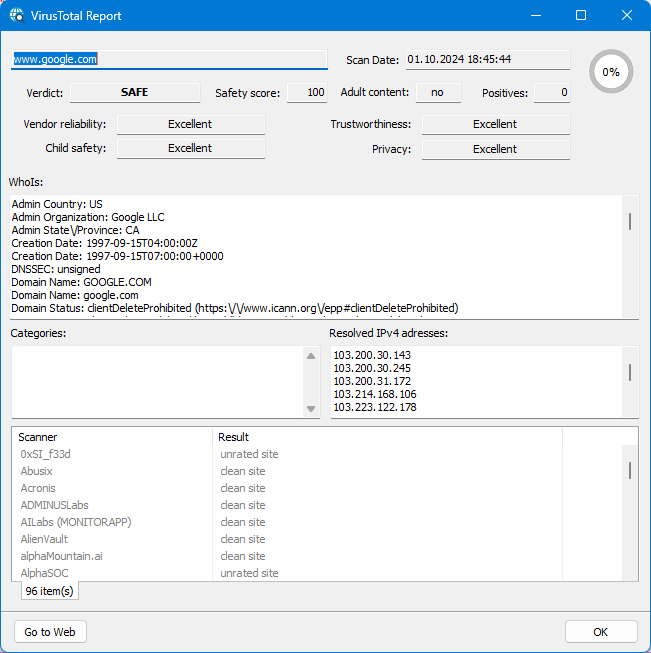This screenshot has height=653, width=651.
Task: Click the WhoIs scrollbar thumb
Action: pos(630,222)
